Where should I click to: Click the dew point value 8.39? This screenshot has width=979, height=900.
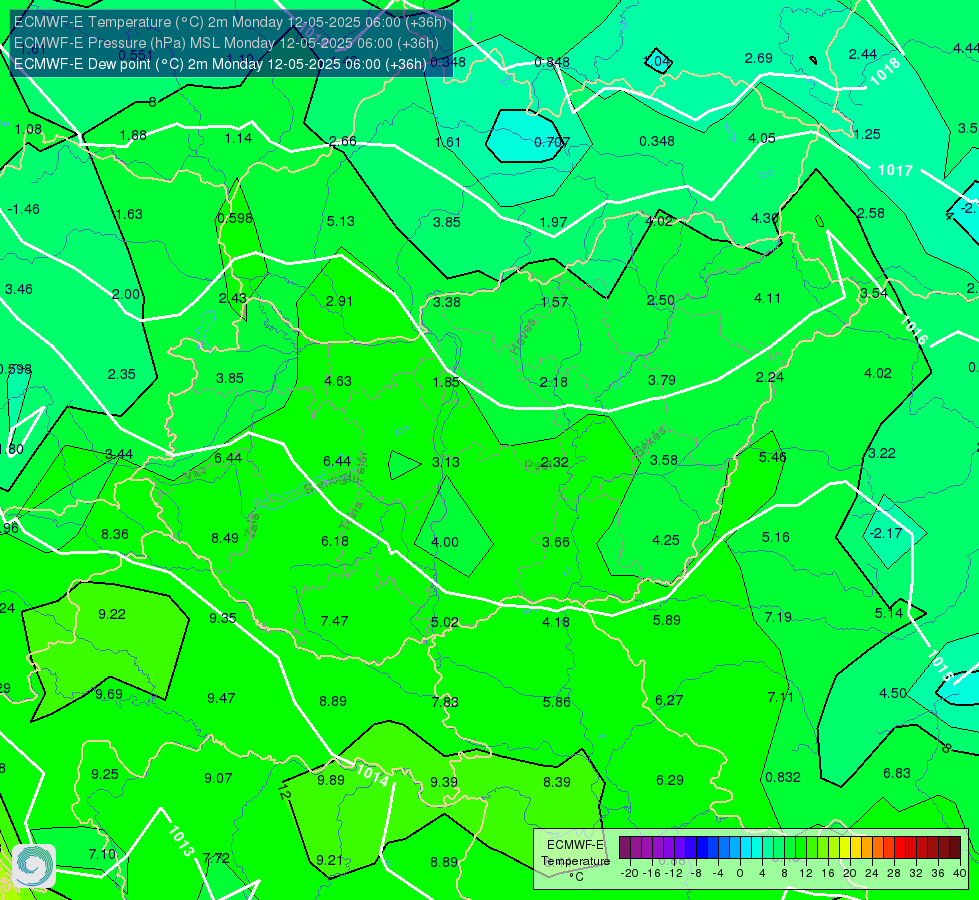pyautogui.click(x=556, y=783)
